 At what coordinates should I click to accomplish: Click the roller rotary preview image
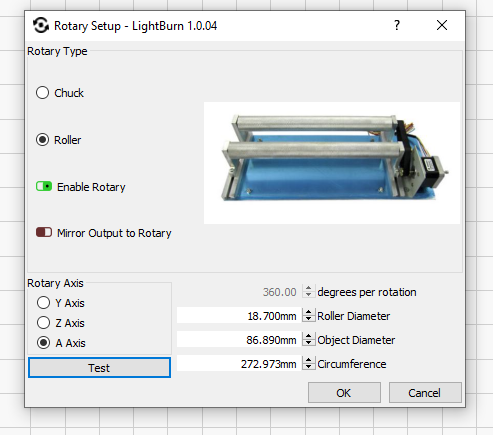tap(332, 163)
